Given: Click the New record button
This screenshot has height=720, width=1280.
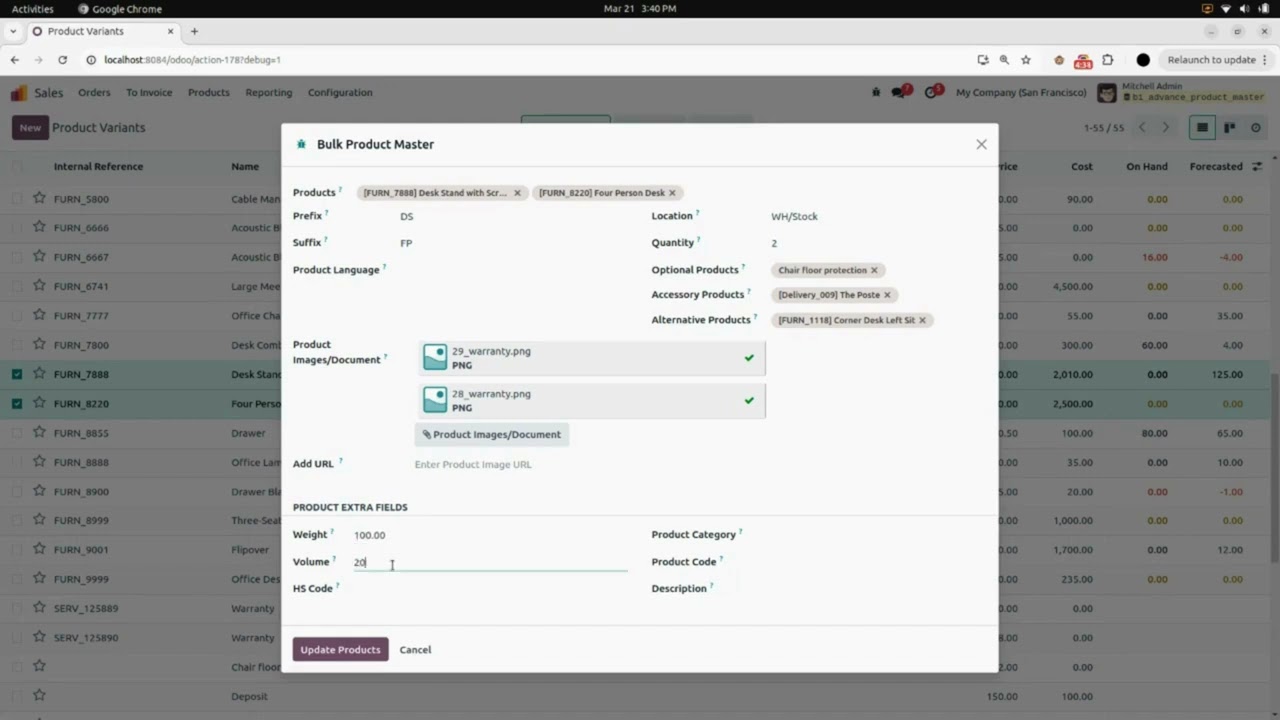Looking at the screenshot, I should click(x=30, y=128).
